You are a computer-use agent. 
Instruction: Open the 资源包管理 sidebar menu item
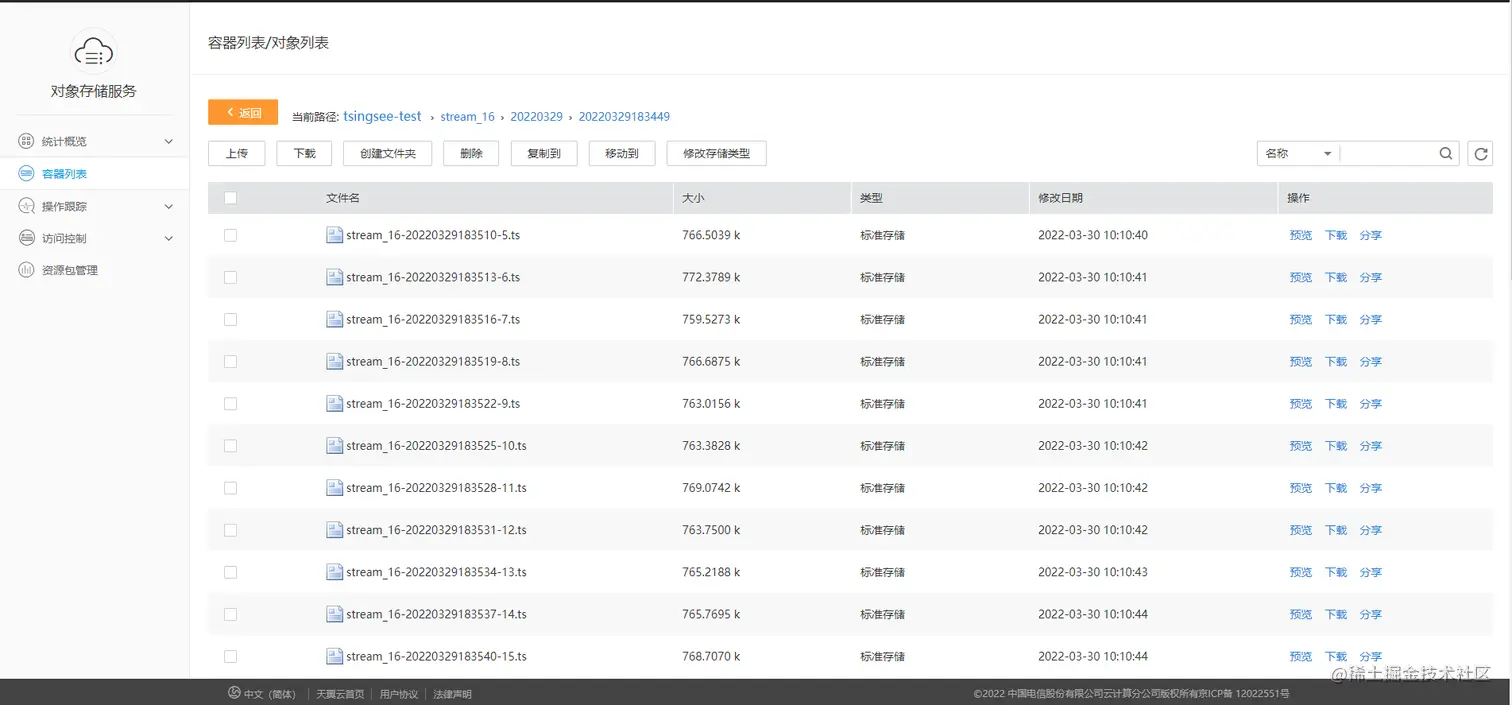pyautogui.click(x=94, y=270)
